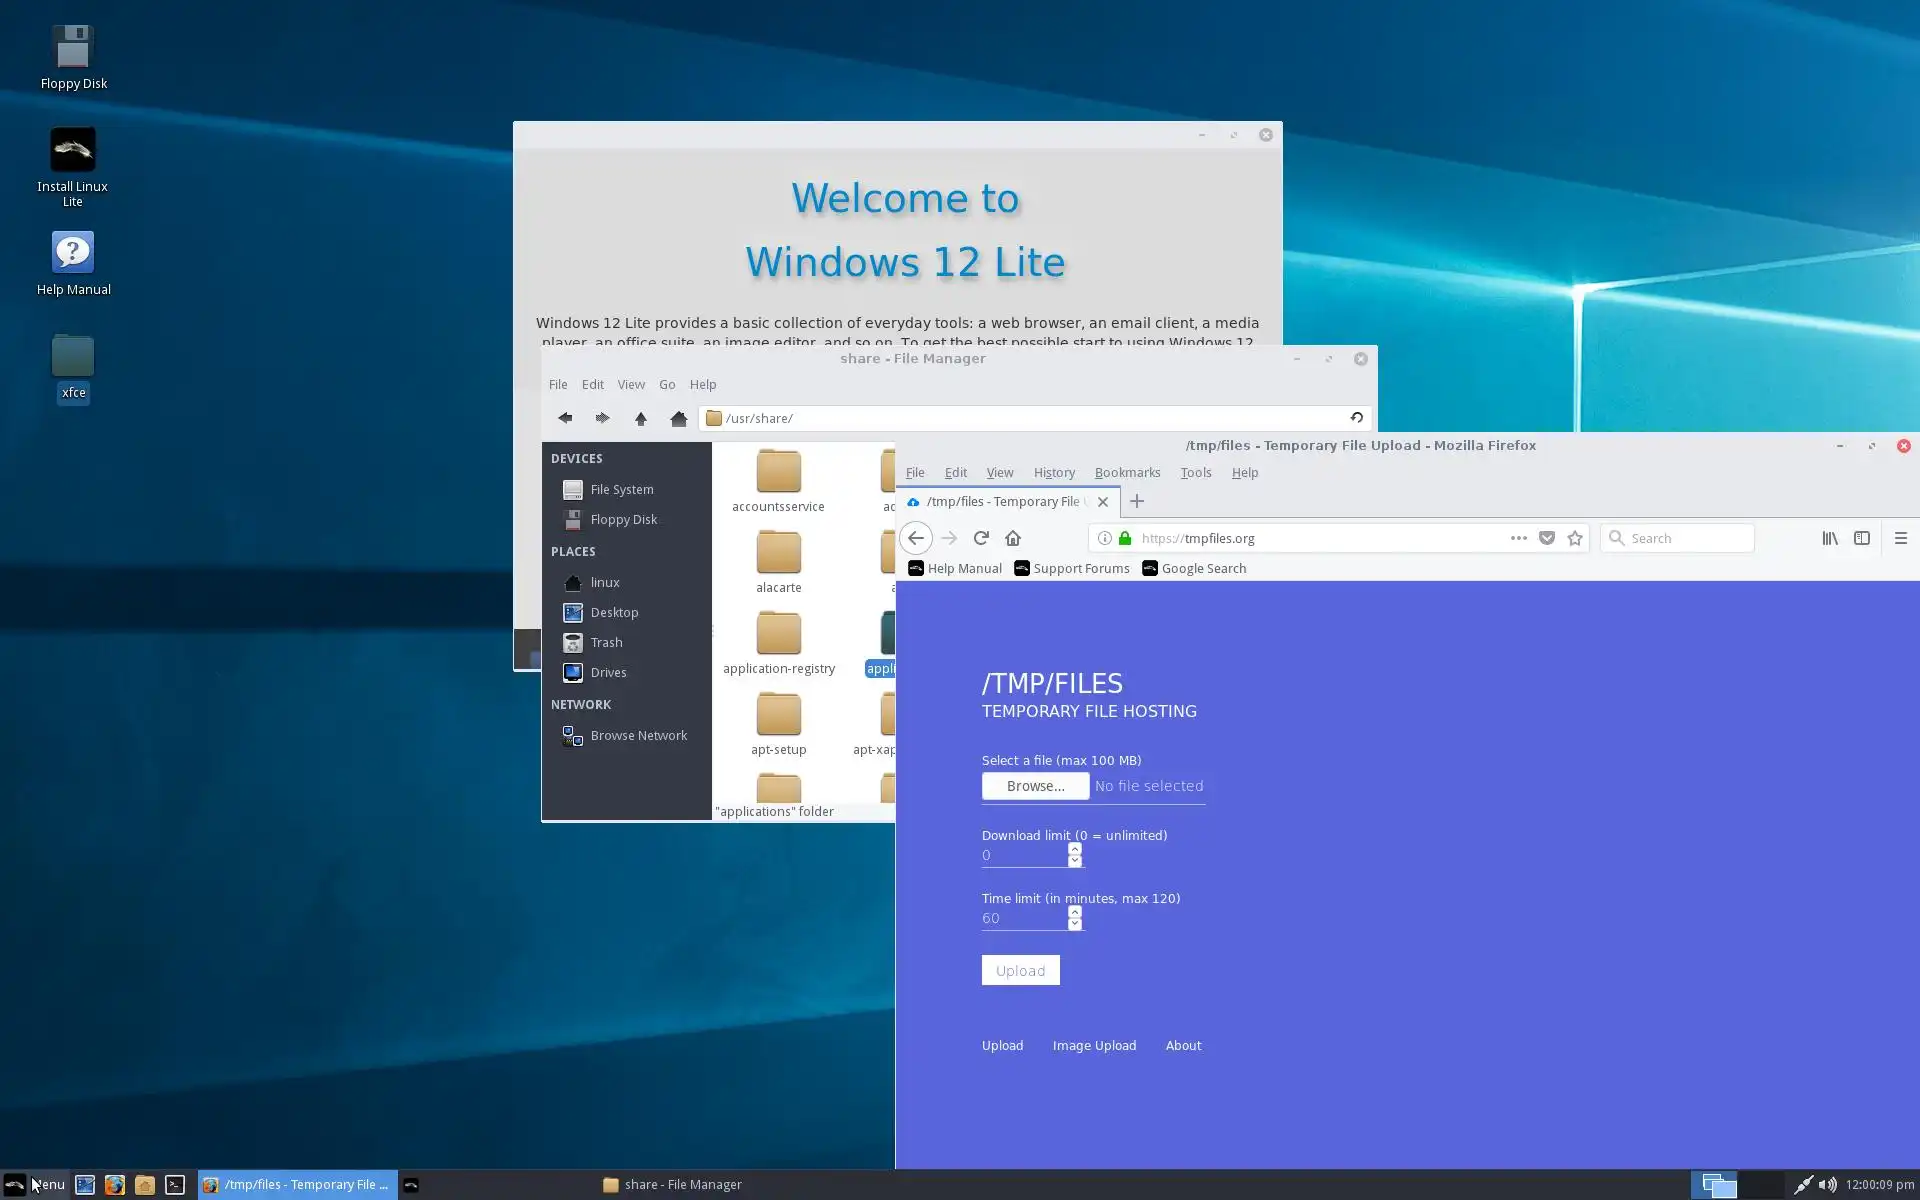
Task: Click the white Upload button
Action: pos(1020,970)
